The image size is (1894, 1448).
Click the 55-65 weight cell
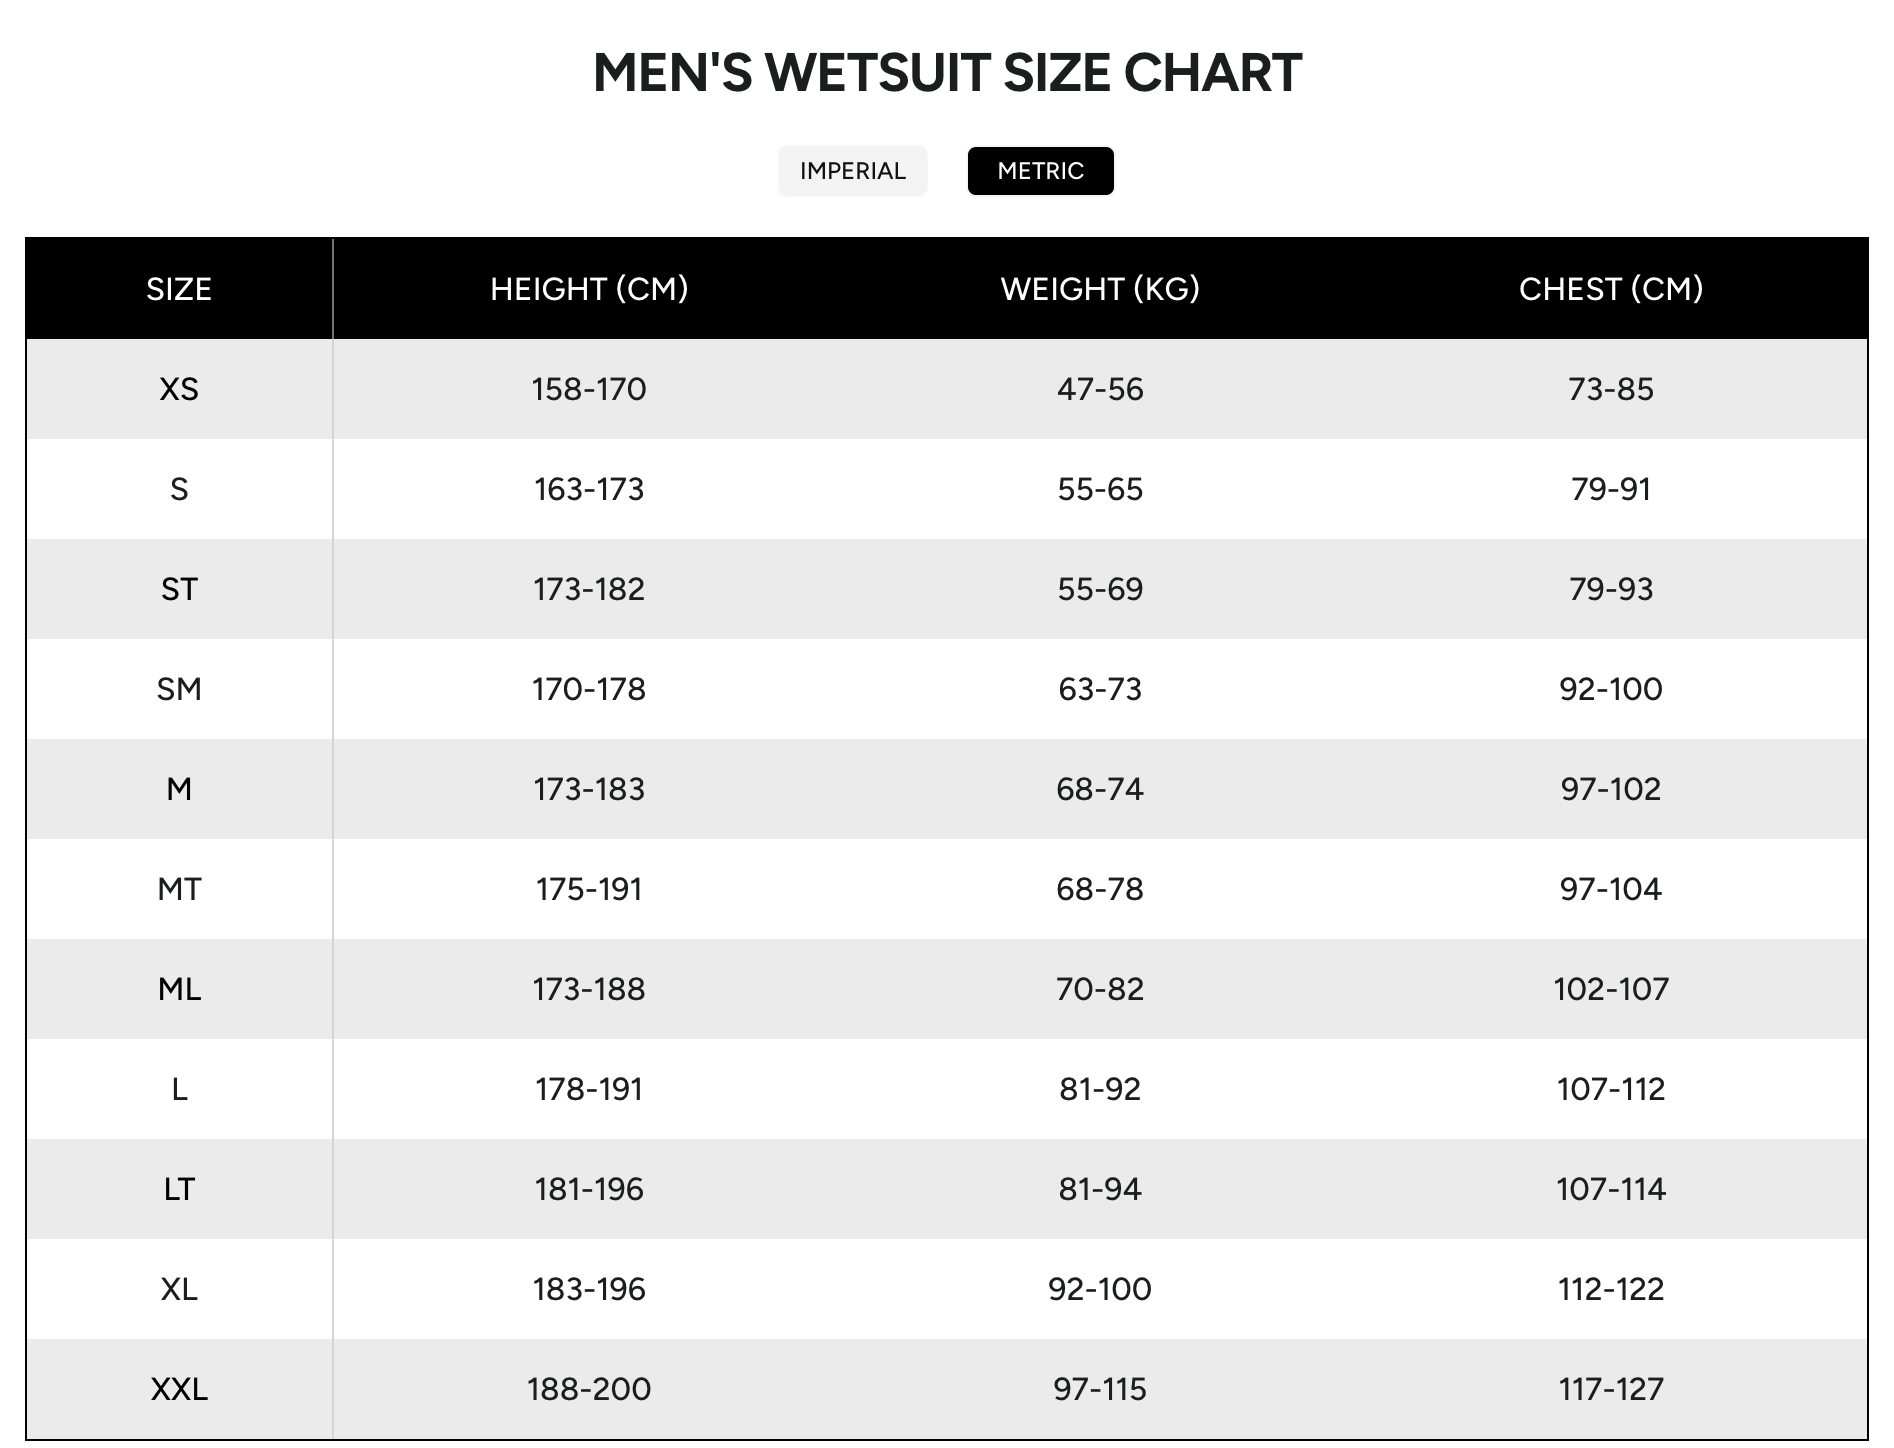[x=1100, y=489]
